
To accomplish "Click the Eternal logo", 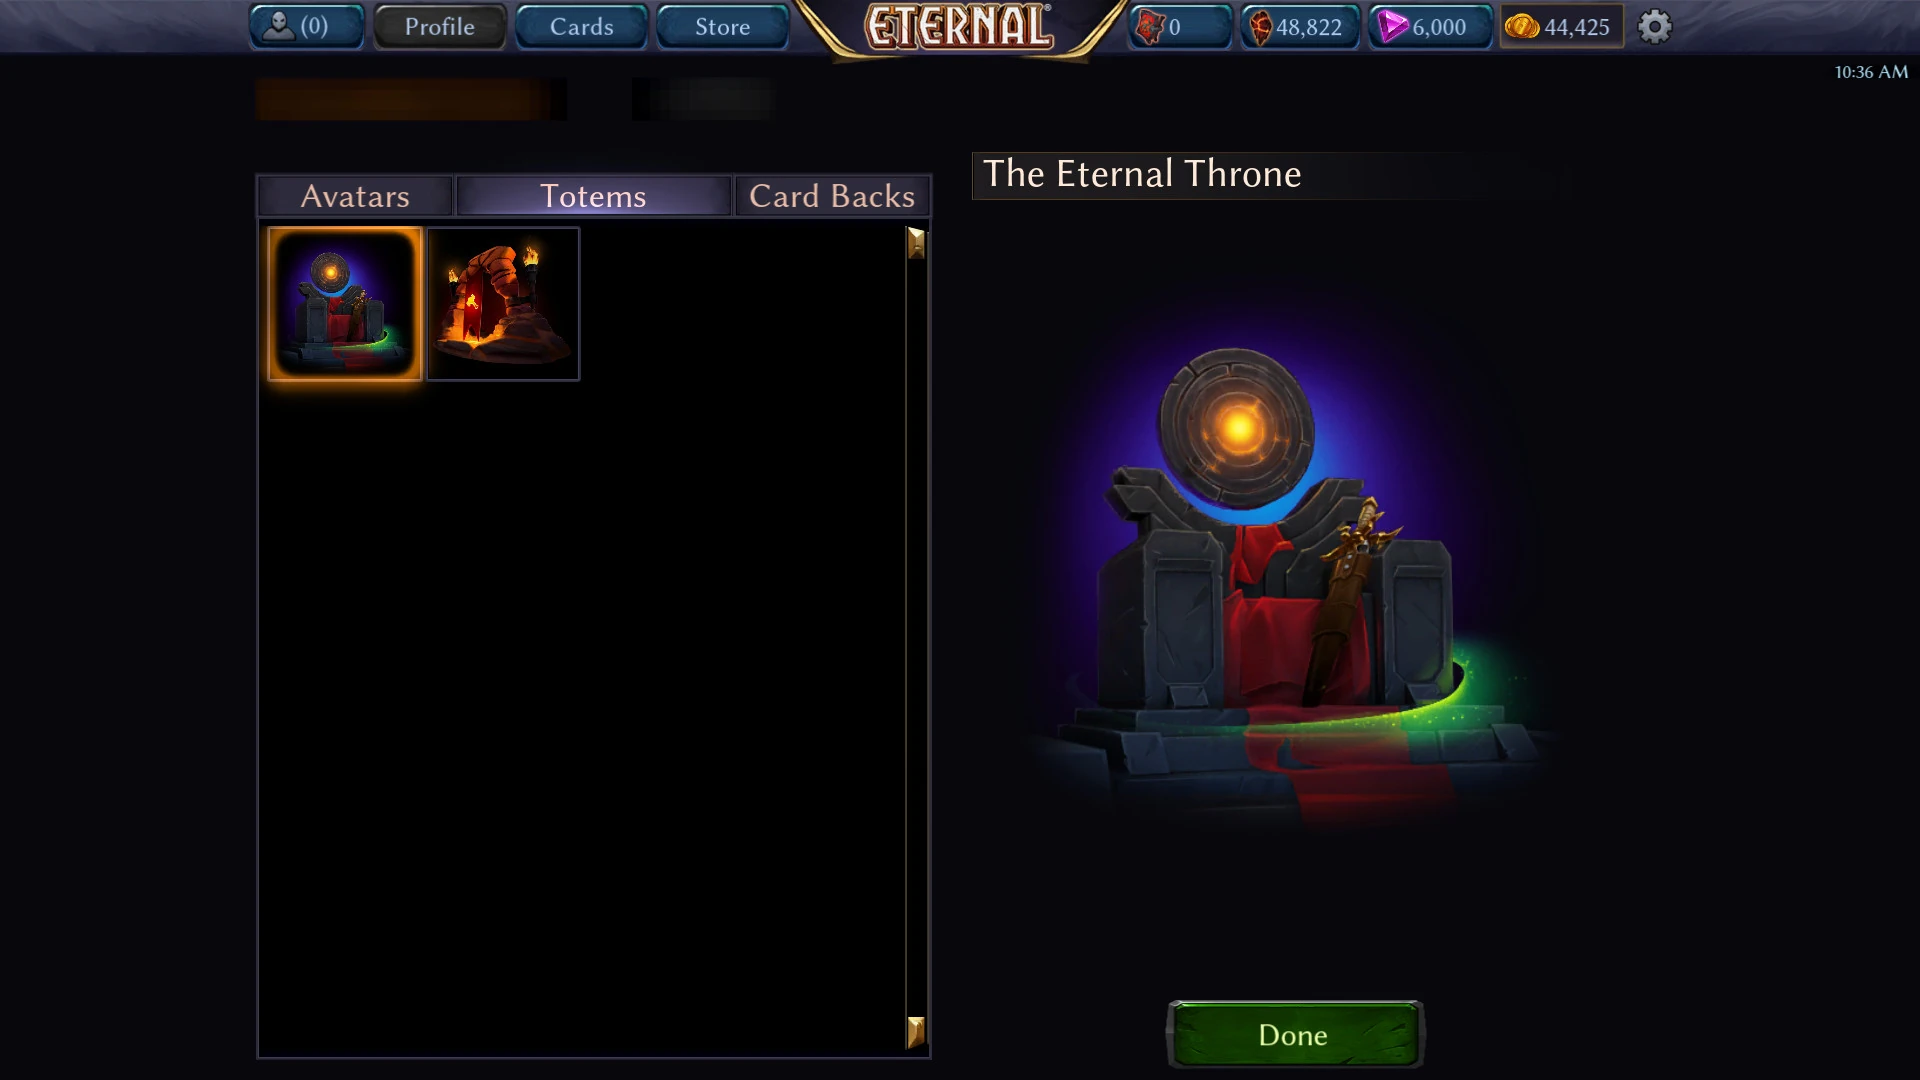I will pyautogui.click(x=959, y=28).
